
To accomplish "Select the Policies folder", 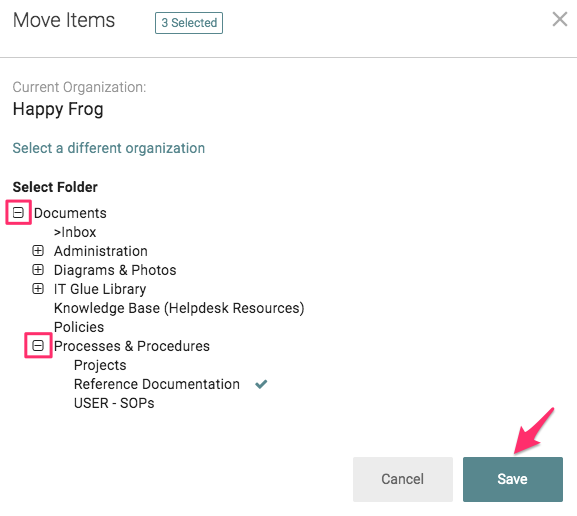I will pos(79,327).
